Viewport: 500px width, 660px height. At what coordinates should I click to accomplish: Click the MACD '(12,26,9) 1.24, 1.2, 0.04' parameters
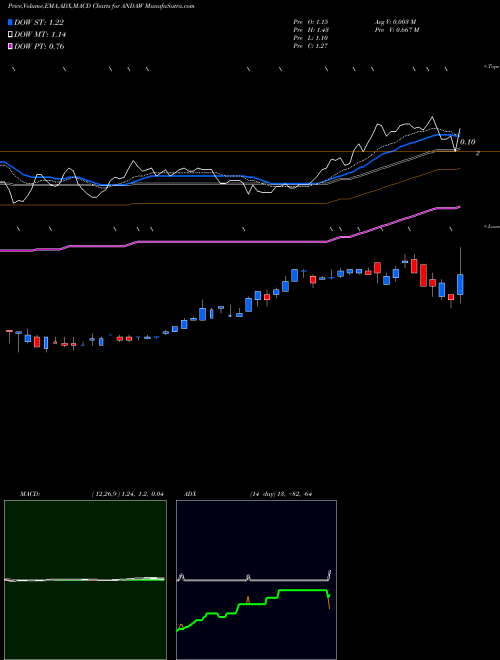[x=128, y=494]
